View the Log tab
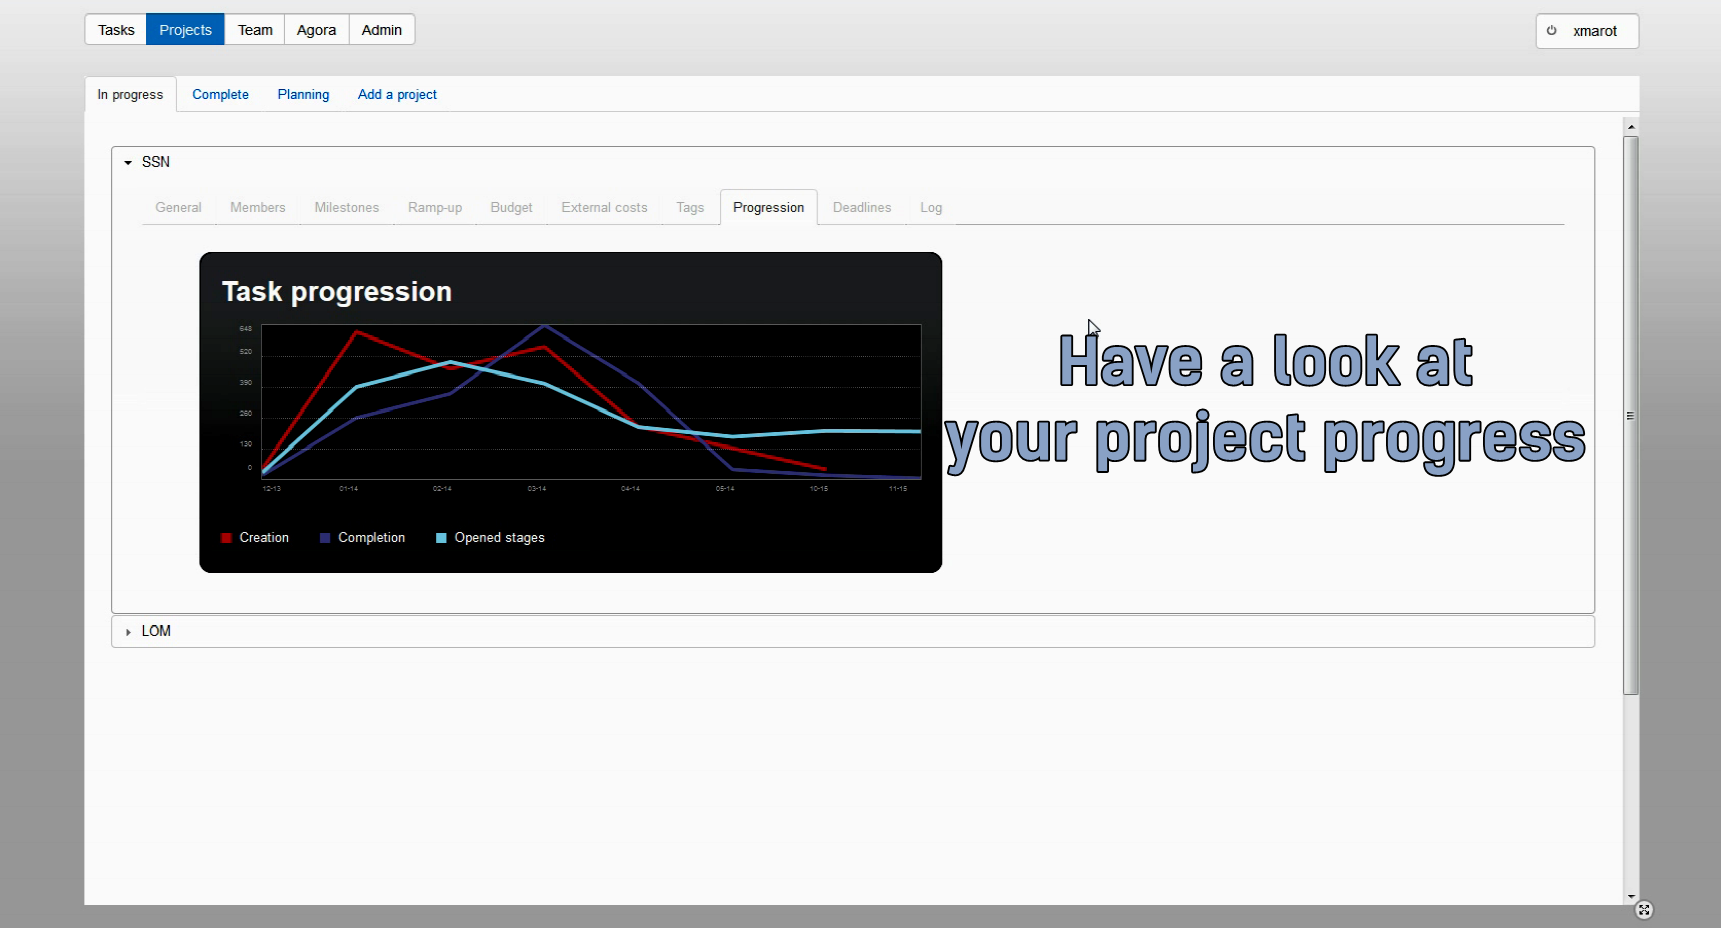 [931, 207]
